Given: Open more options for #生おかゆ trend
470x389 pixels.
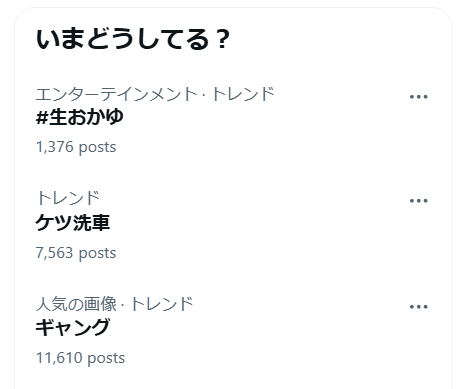Looking at the screenshot, I should pyautogui.click(x=418, y=97).
